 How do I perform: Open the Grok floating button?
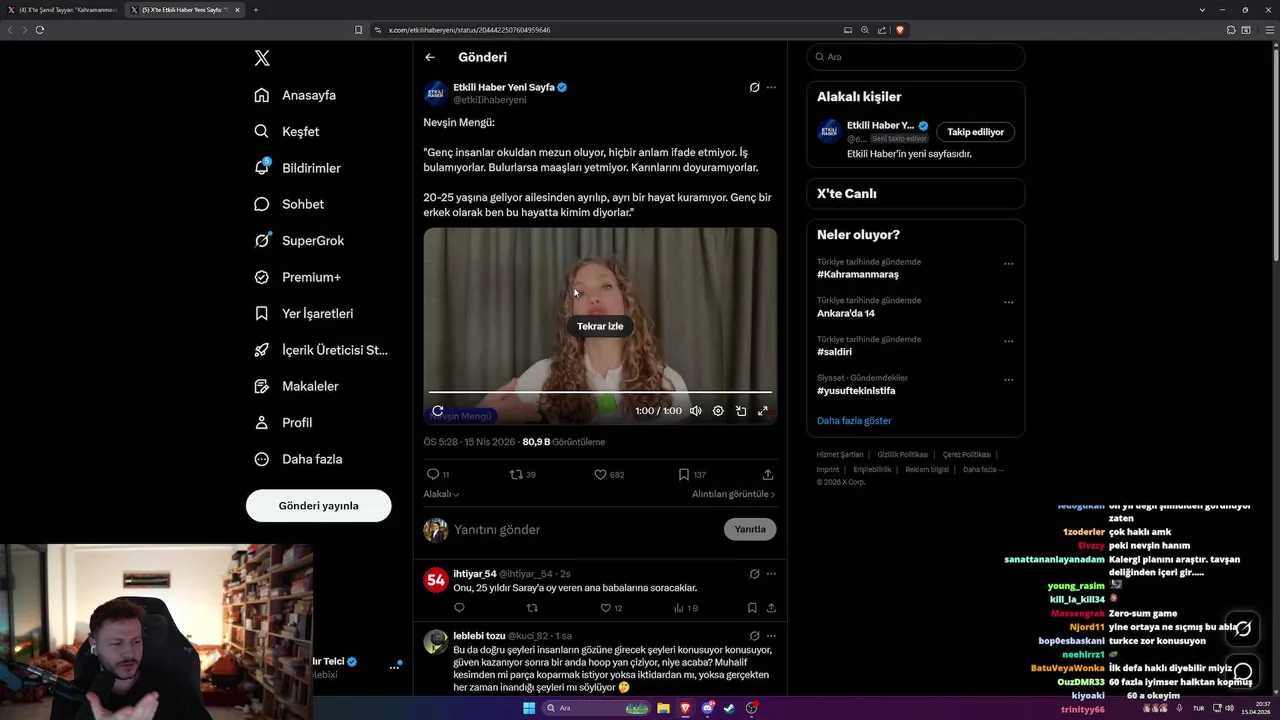click(x=1243, y=629)
